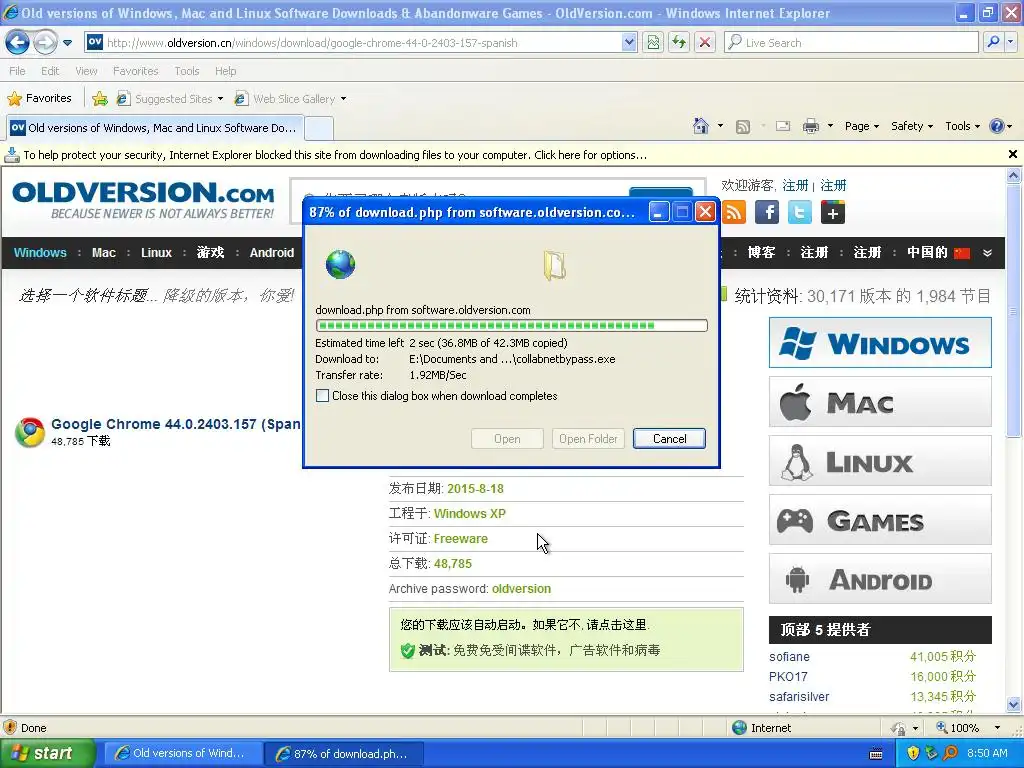Click the Linux link in site navigation
Viewport: 1024px width, 768px height.
[x=156, y=253]
